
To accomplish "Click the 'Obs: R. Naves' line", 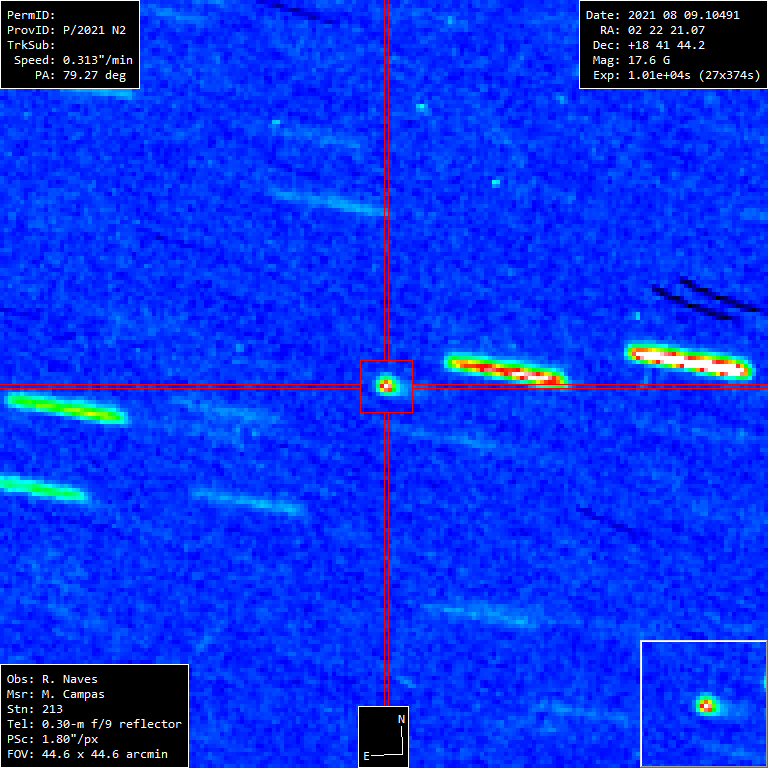I will (x=52, y=679).
